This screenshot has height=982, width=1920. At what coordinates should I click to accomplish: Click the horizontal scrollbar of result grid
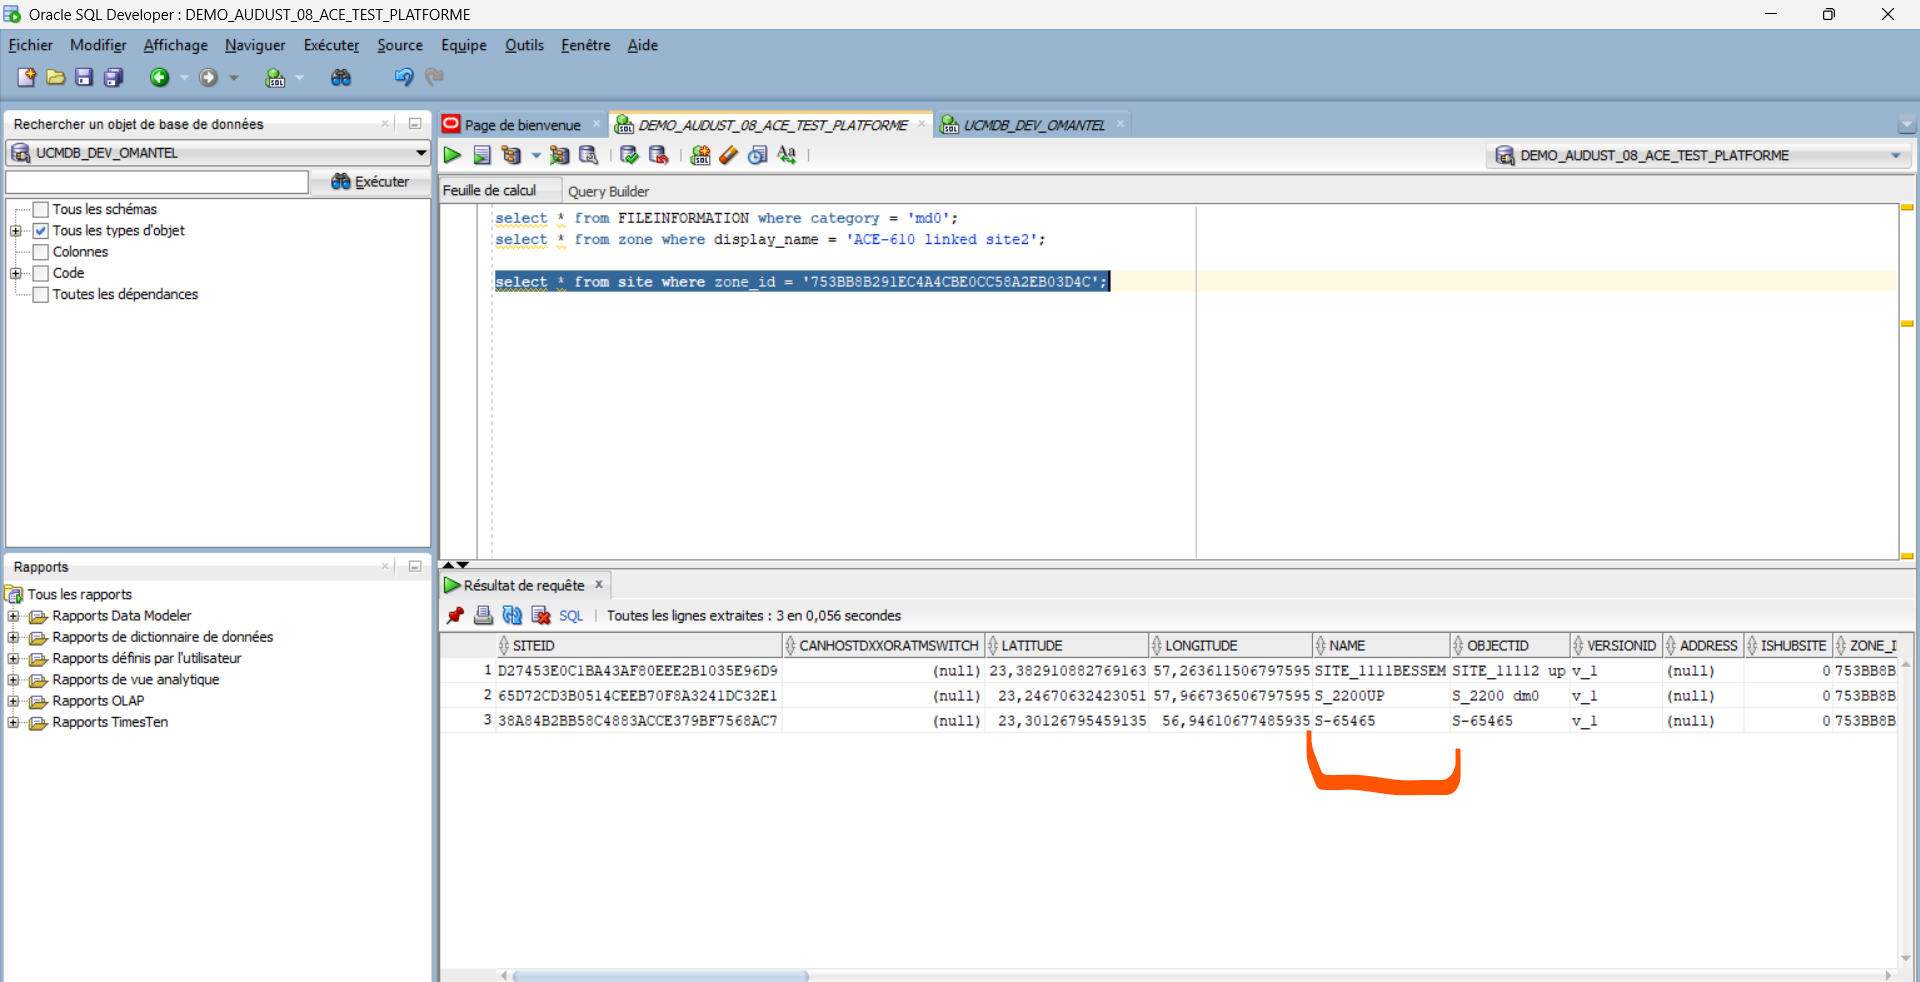tap(660, 975)
